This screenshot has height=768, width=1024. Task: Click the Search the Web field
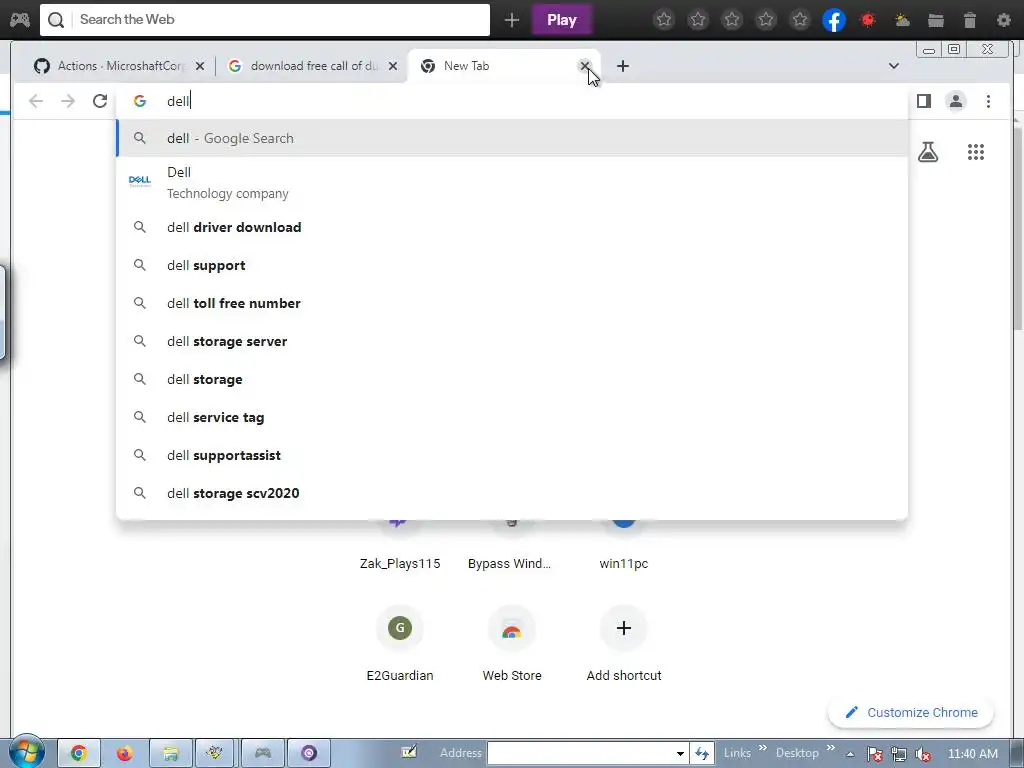point(264,20)
